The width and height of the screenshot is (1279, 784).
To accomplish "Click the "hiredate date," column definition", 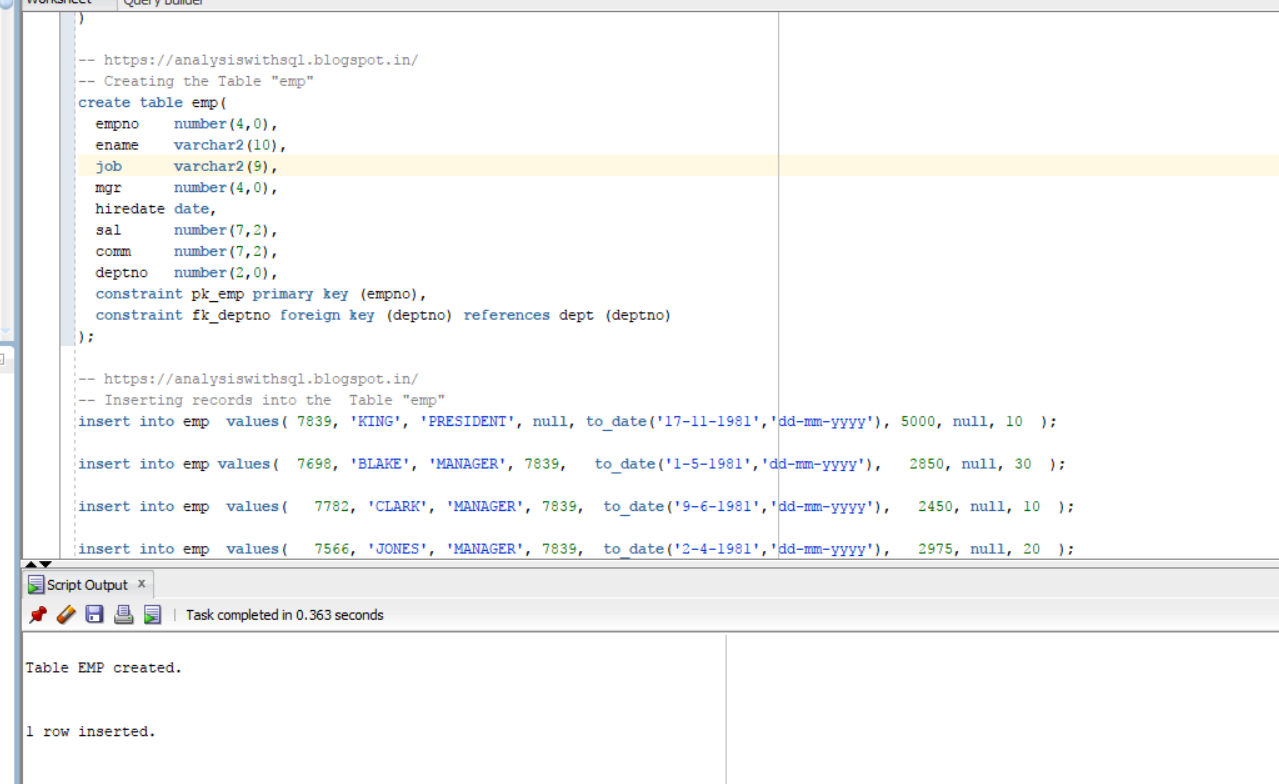I will tap(156, 209).
